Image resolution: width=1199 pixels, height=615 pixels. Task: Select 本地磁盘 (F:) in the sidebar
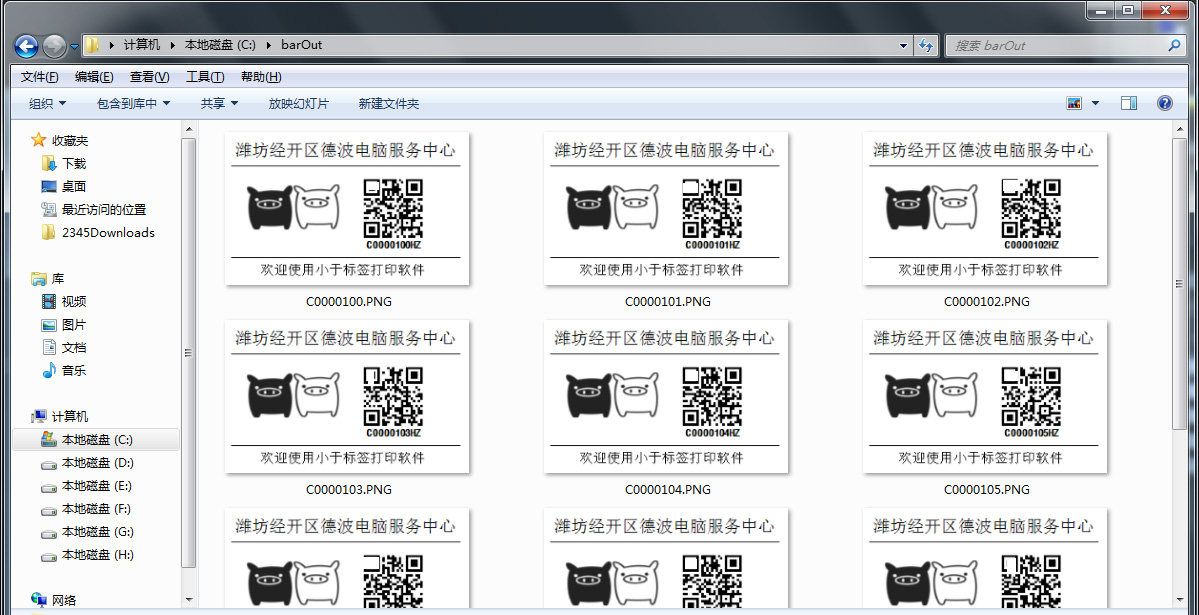(x=96, y=509)
